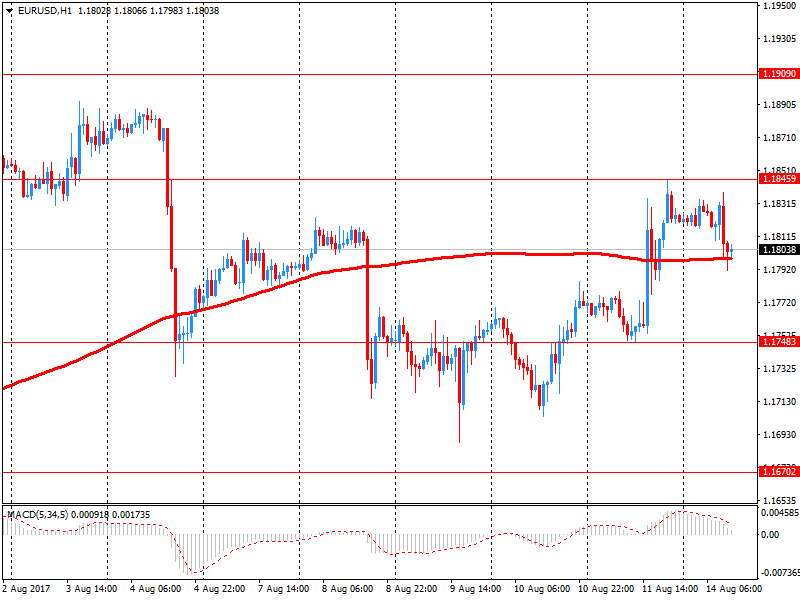Screen dimensions: 800x600
Task: Click the 10 Aug 22:00 time label
Action: pyautogui.click(x=606, y=589)
